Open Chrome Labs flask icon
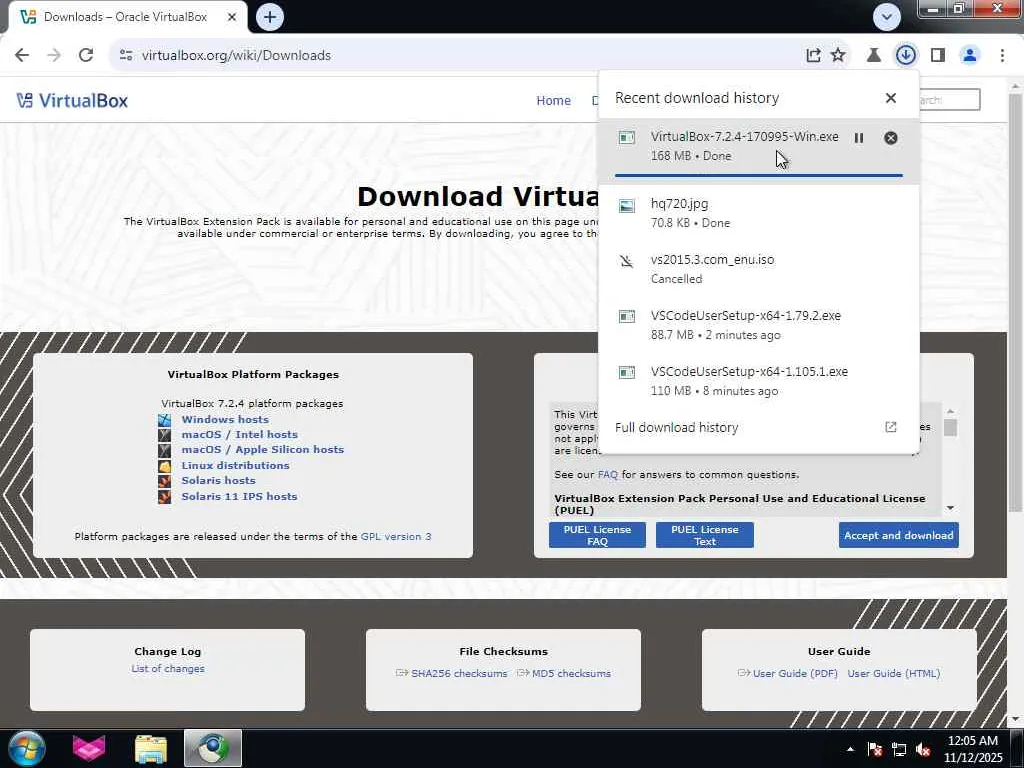 click(x=873, y=56)
